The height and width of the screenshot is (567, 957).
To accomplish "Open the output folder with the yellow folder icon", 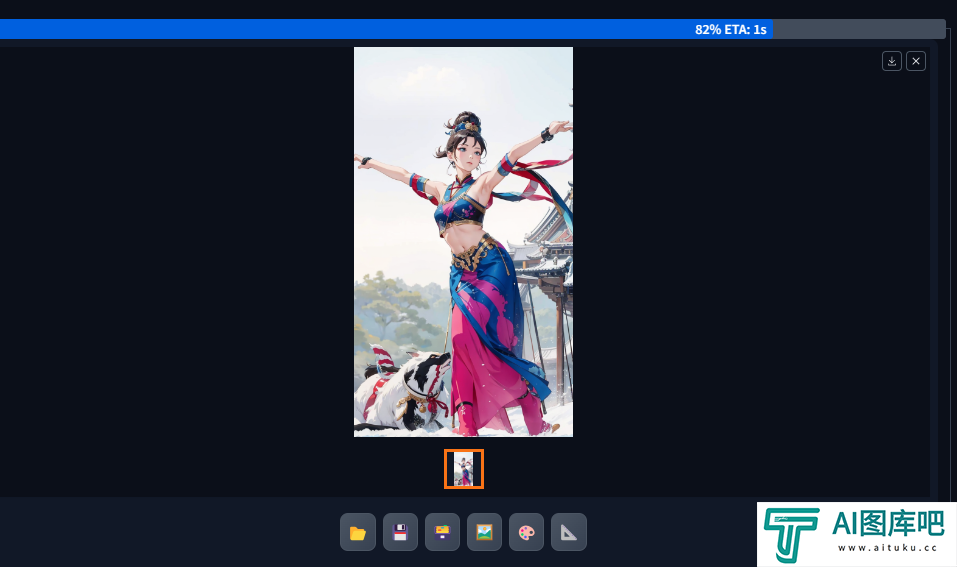I will 358,533.
